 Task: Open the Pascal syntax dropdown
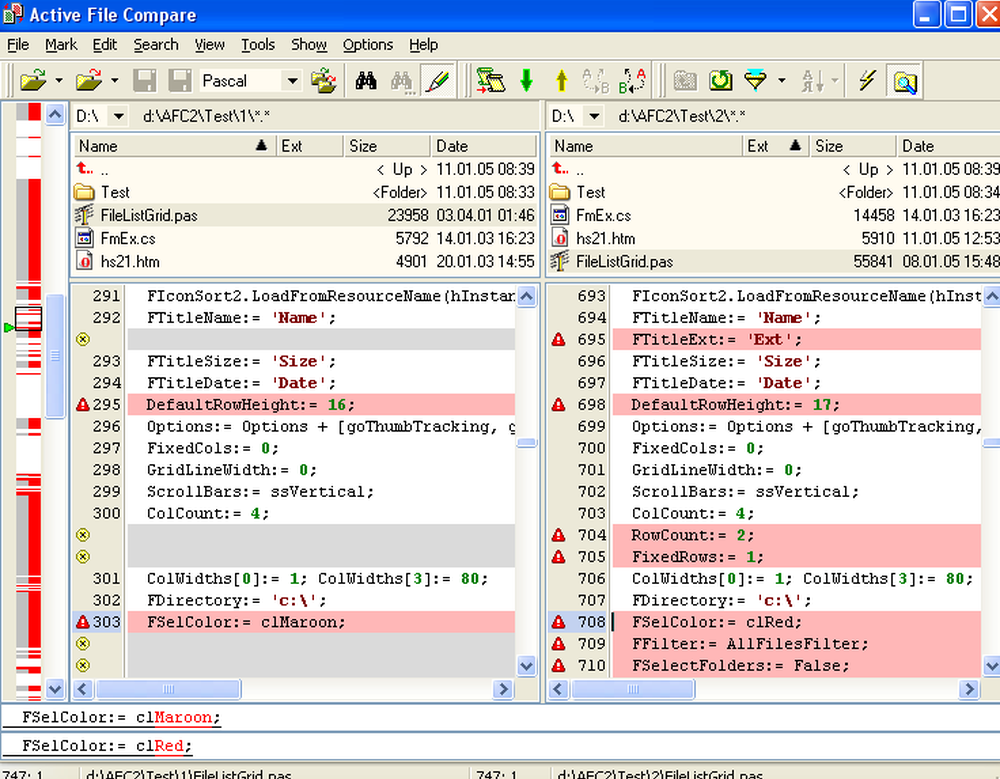292,81
